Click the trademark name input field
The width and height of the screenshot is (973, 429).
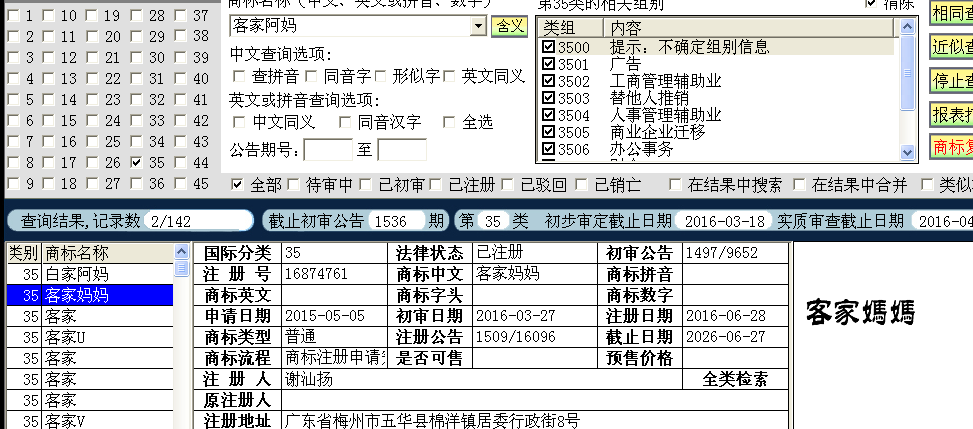tap(350, 26)
